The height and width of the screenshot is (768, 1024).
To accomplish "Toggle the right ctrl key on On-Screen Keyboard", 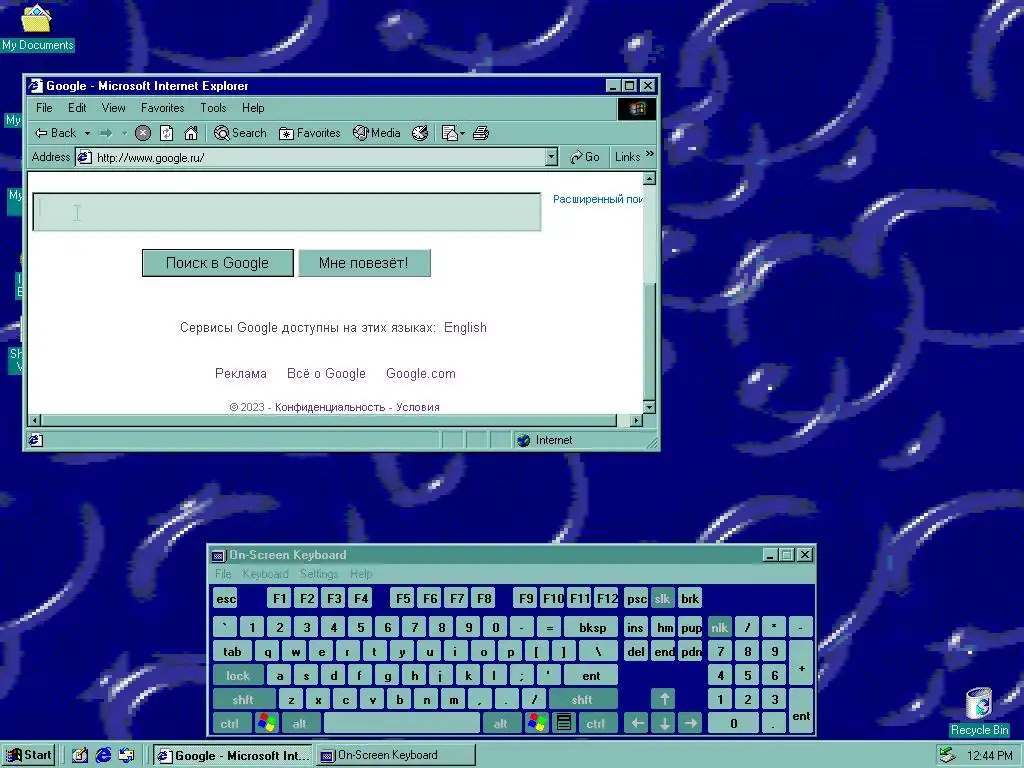I will [596, 724].
